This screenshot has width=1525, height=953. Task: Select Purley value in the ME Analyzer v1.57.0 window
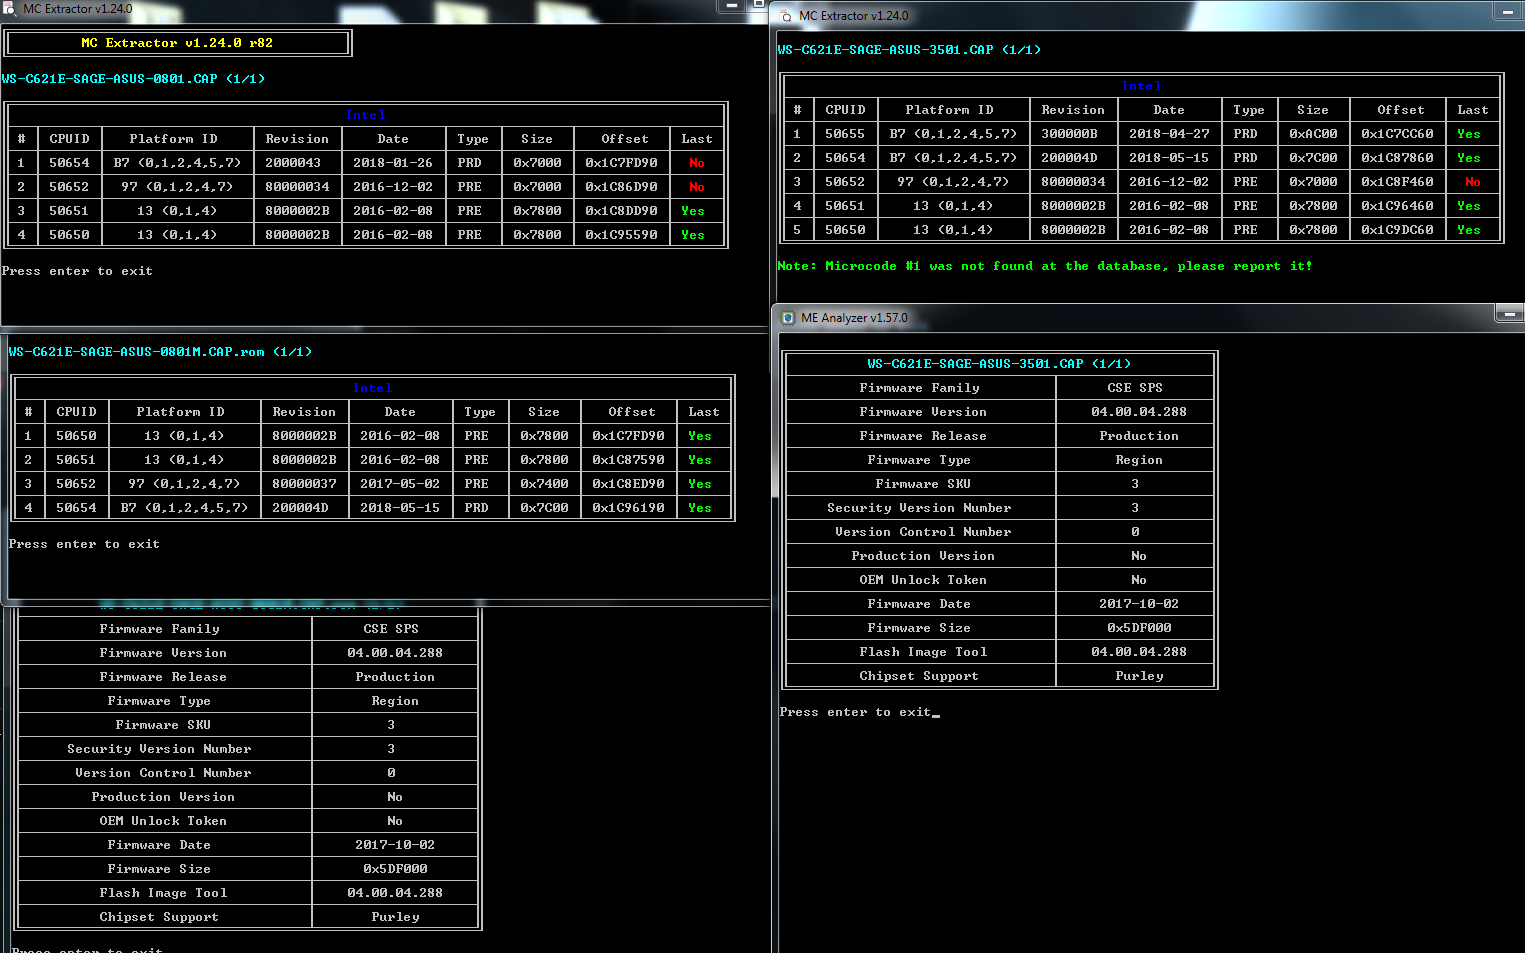pos(1139,676)
